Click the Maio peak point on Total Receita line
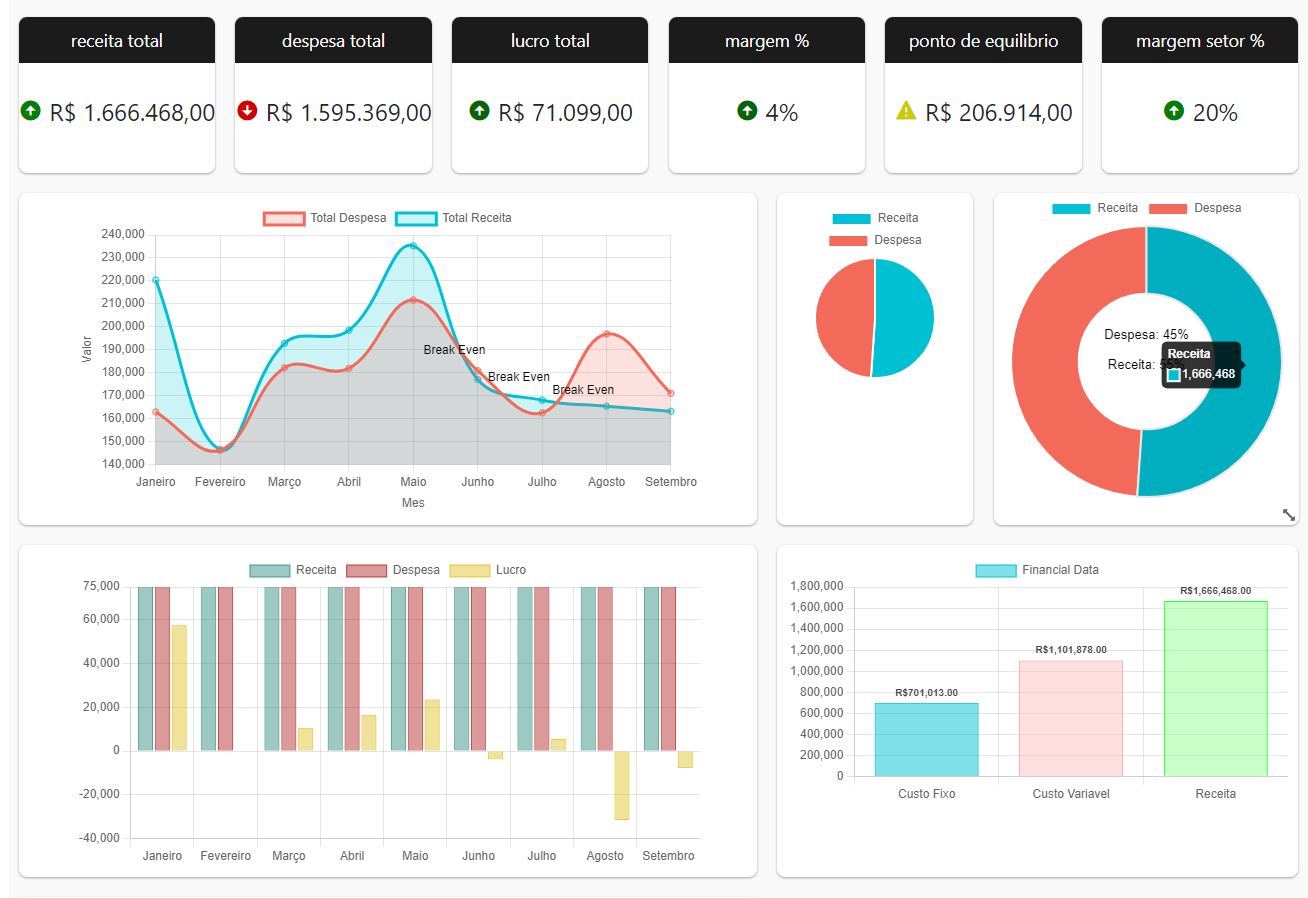Viewport: 1308px width, 898px height. (x=413, y=245)
